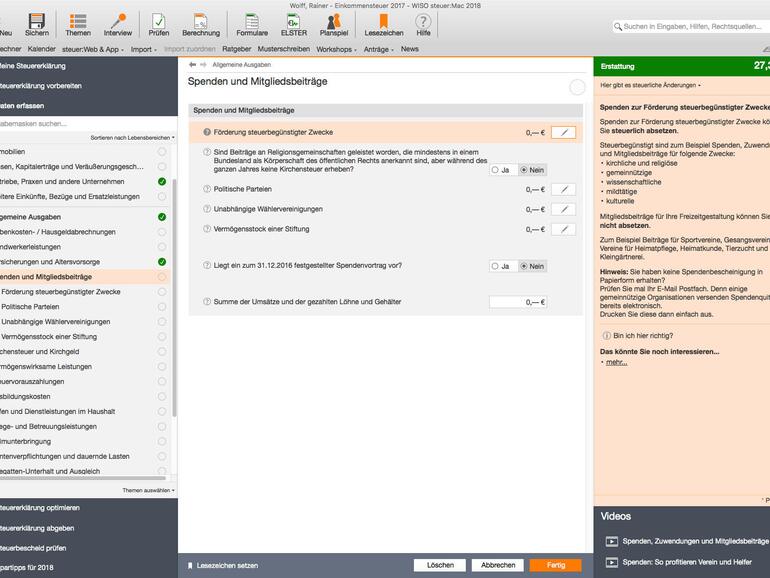Image resolution: width=770 pixels, height=578 pixels.
Task: Click the Lesezeichen bookmark icon
Action: click(384, 22)
